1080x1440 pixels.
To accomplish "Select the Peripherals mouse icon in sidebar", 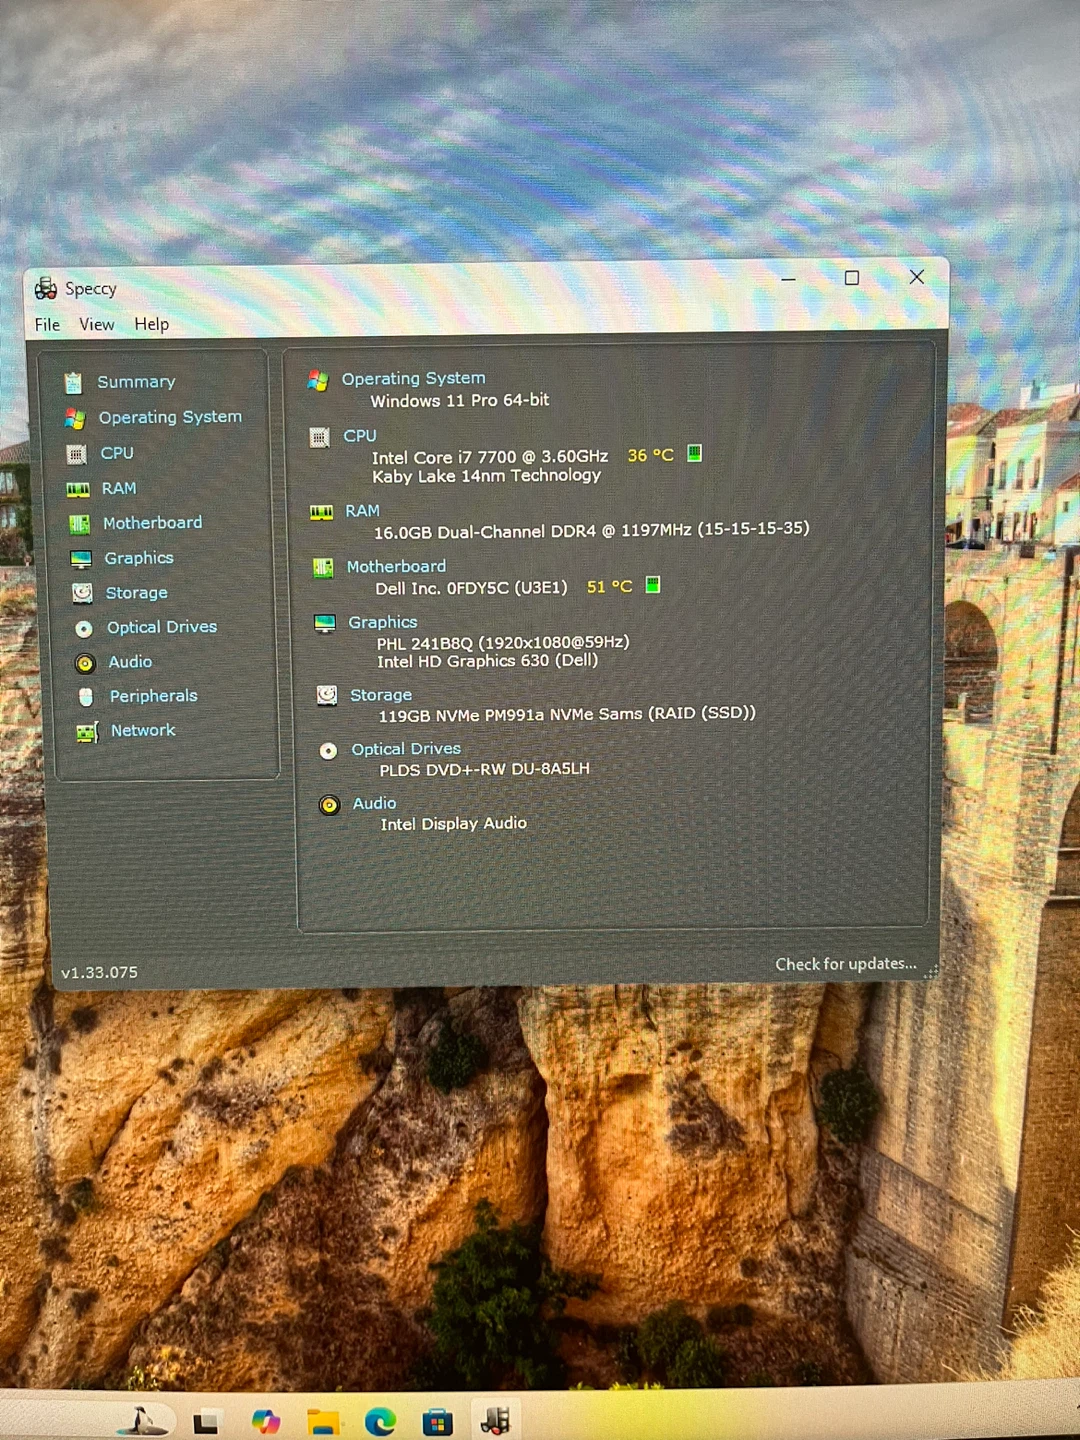I will pyautogui.click(x=86, y=697).
